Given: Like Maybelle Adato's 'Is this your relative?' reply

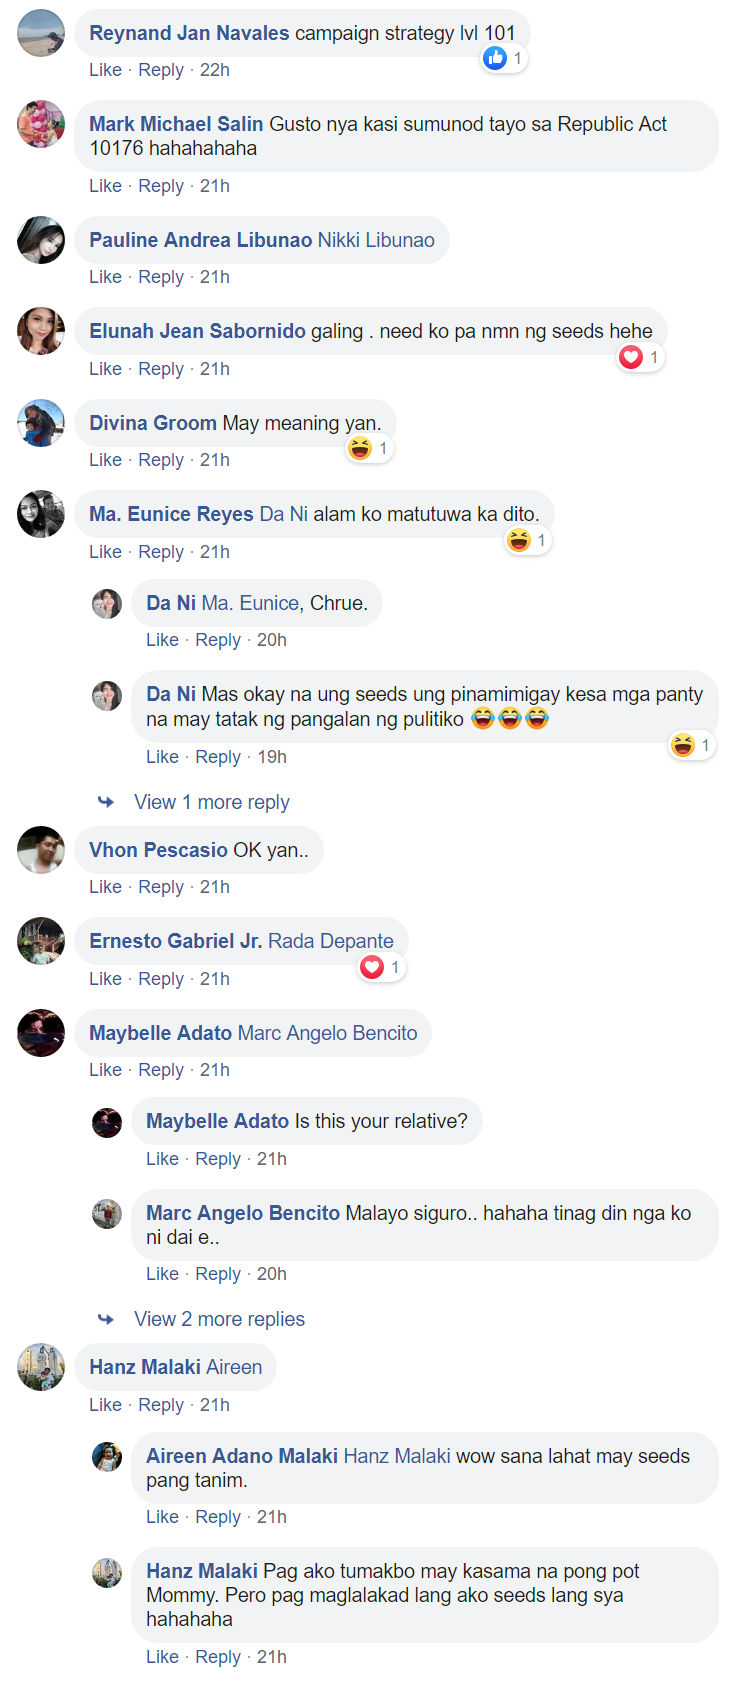Looking at the screenshot, I should (x=162, y=1159).
